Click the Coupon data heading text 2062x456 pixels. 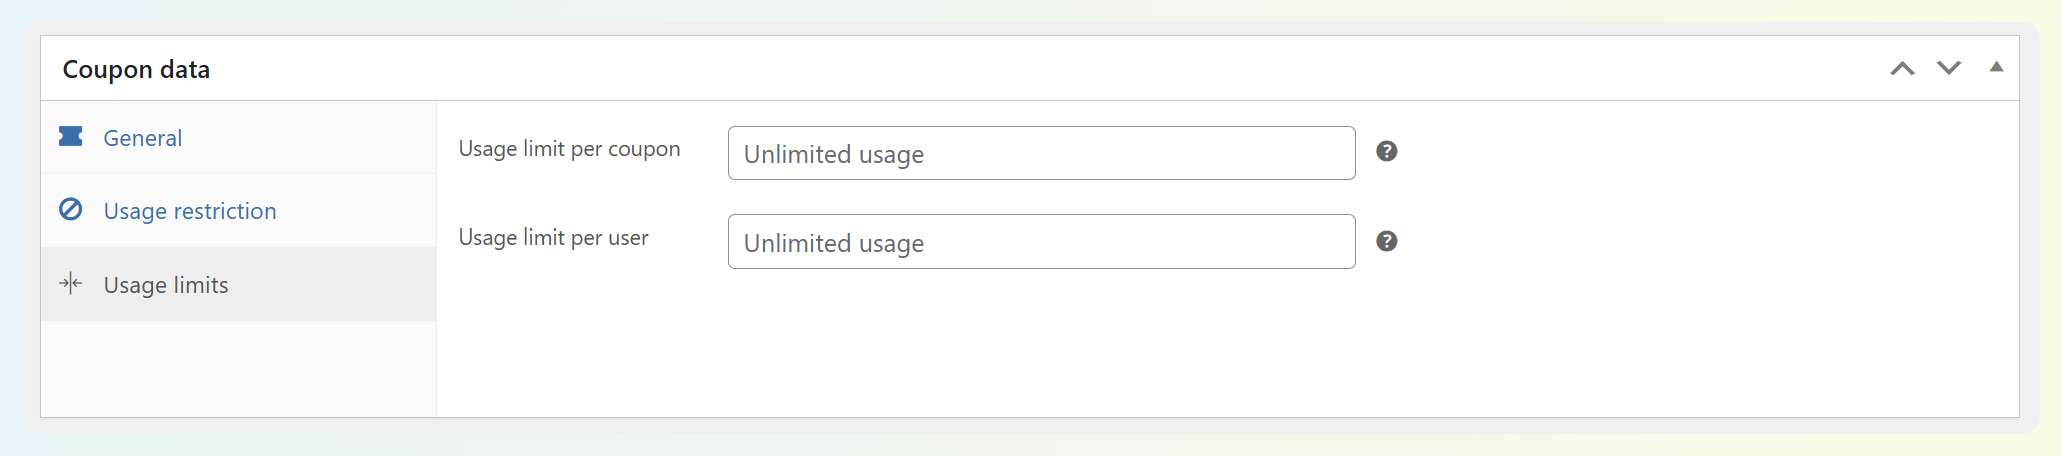click(x=136, y=69)
